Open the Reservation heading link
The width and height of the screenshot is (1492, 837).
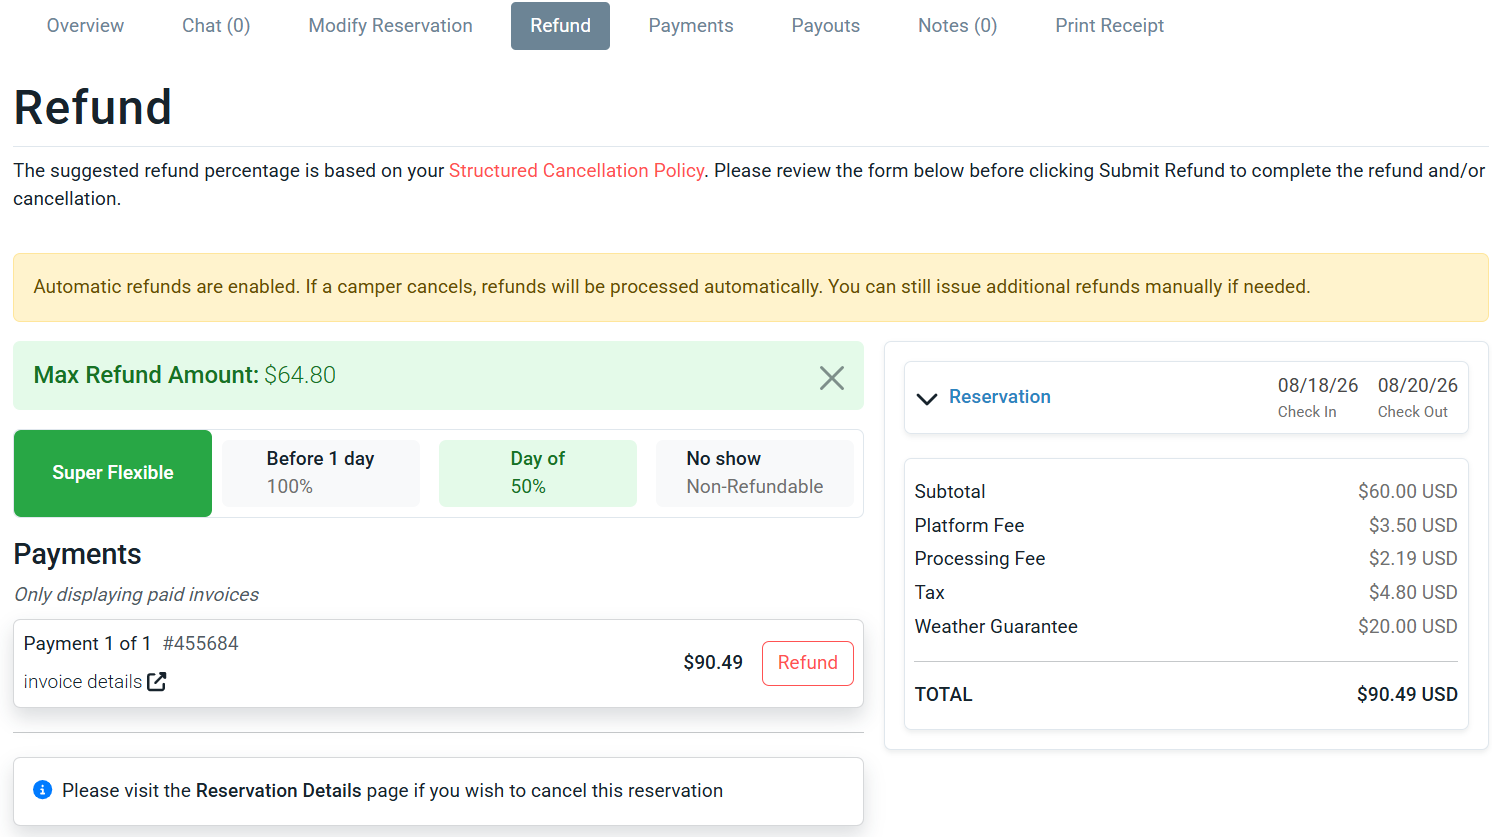click(1000, 397)
